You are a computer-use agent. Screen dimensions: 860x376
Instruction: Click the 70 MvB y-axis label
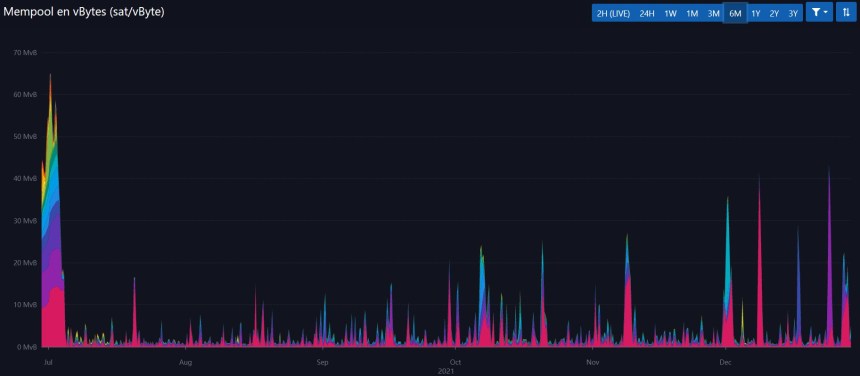(x=26, y=53)
